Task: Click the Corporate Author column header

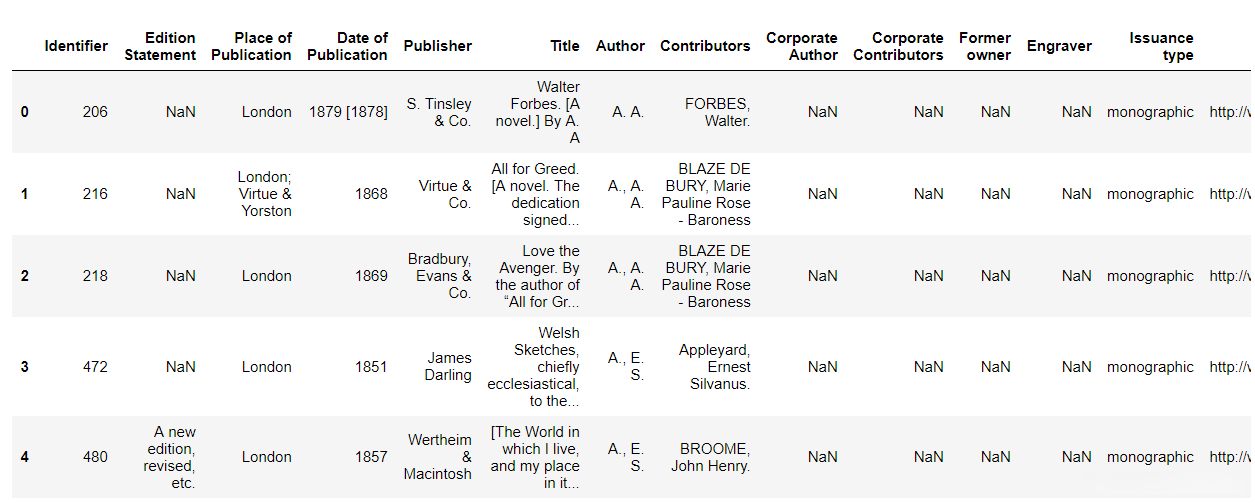Action: (x=801, y=46)
